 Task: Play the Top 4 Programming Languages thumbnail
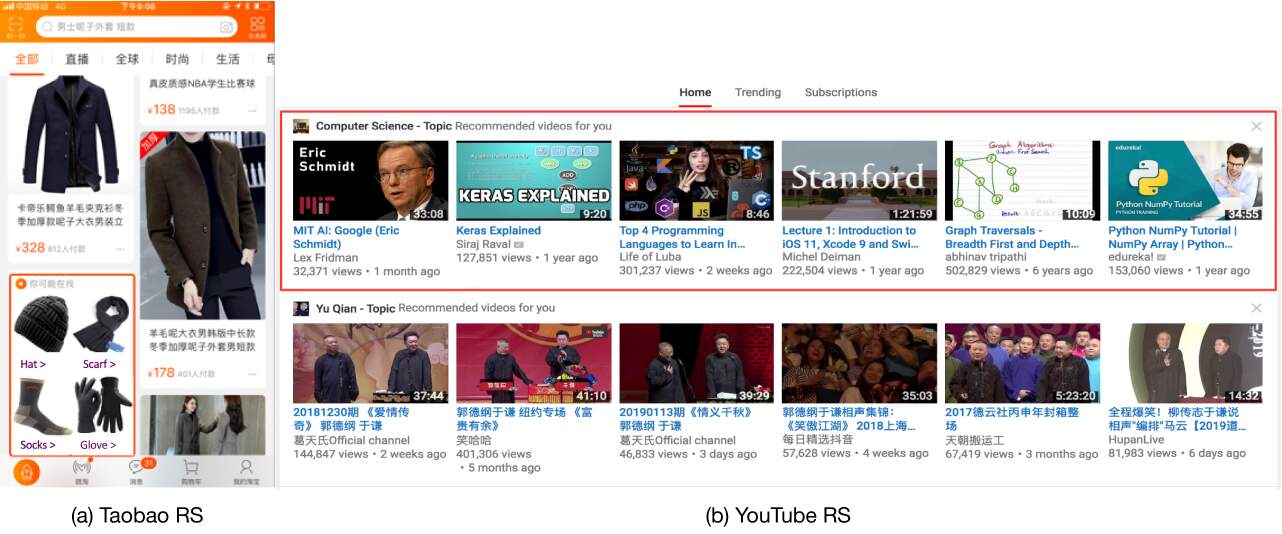696,180
